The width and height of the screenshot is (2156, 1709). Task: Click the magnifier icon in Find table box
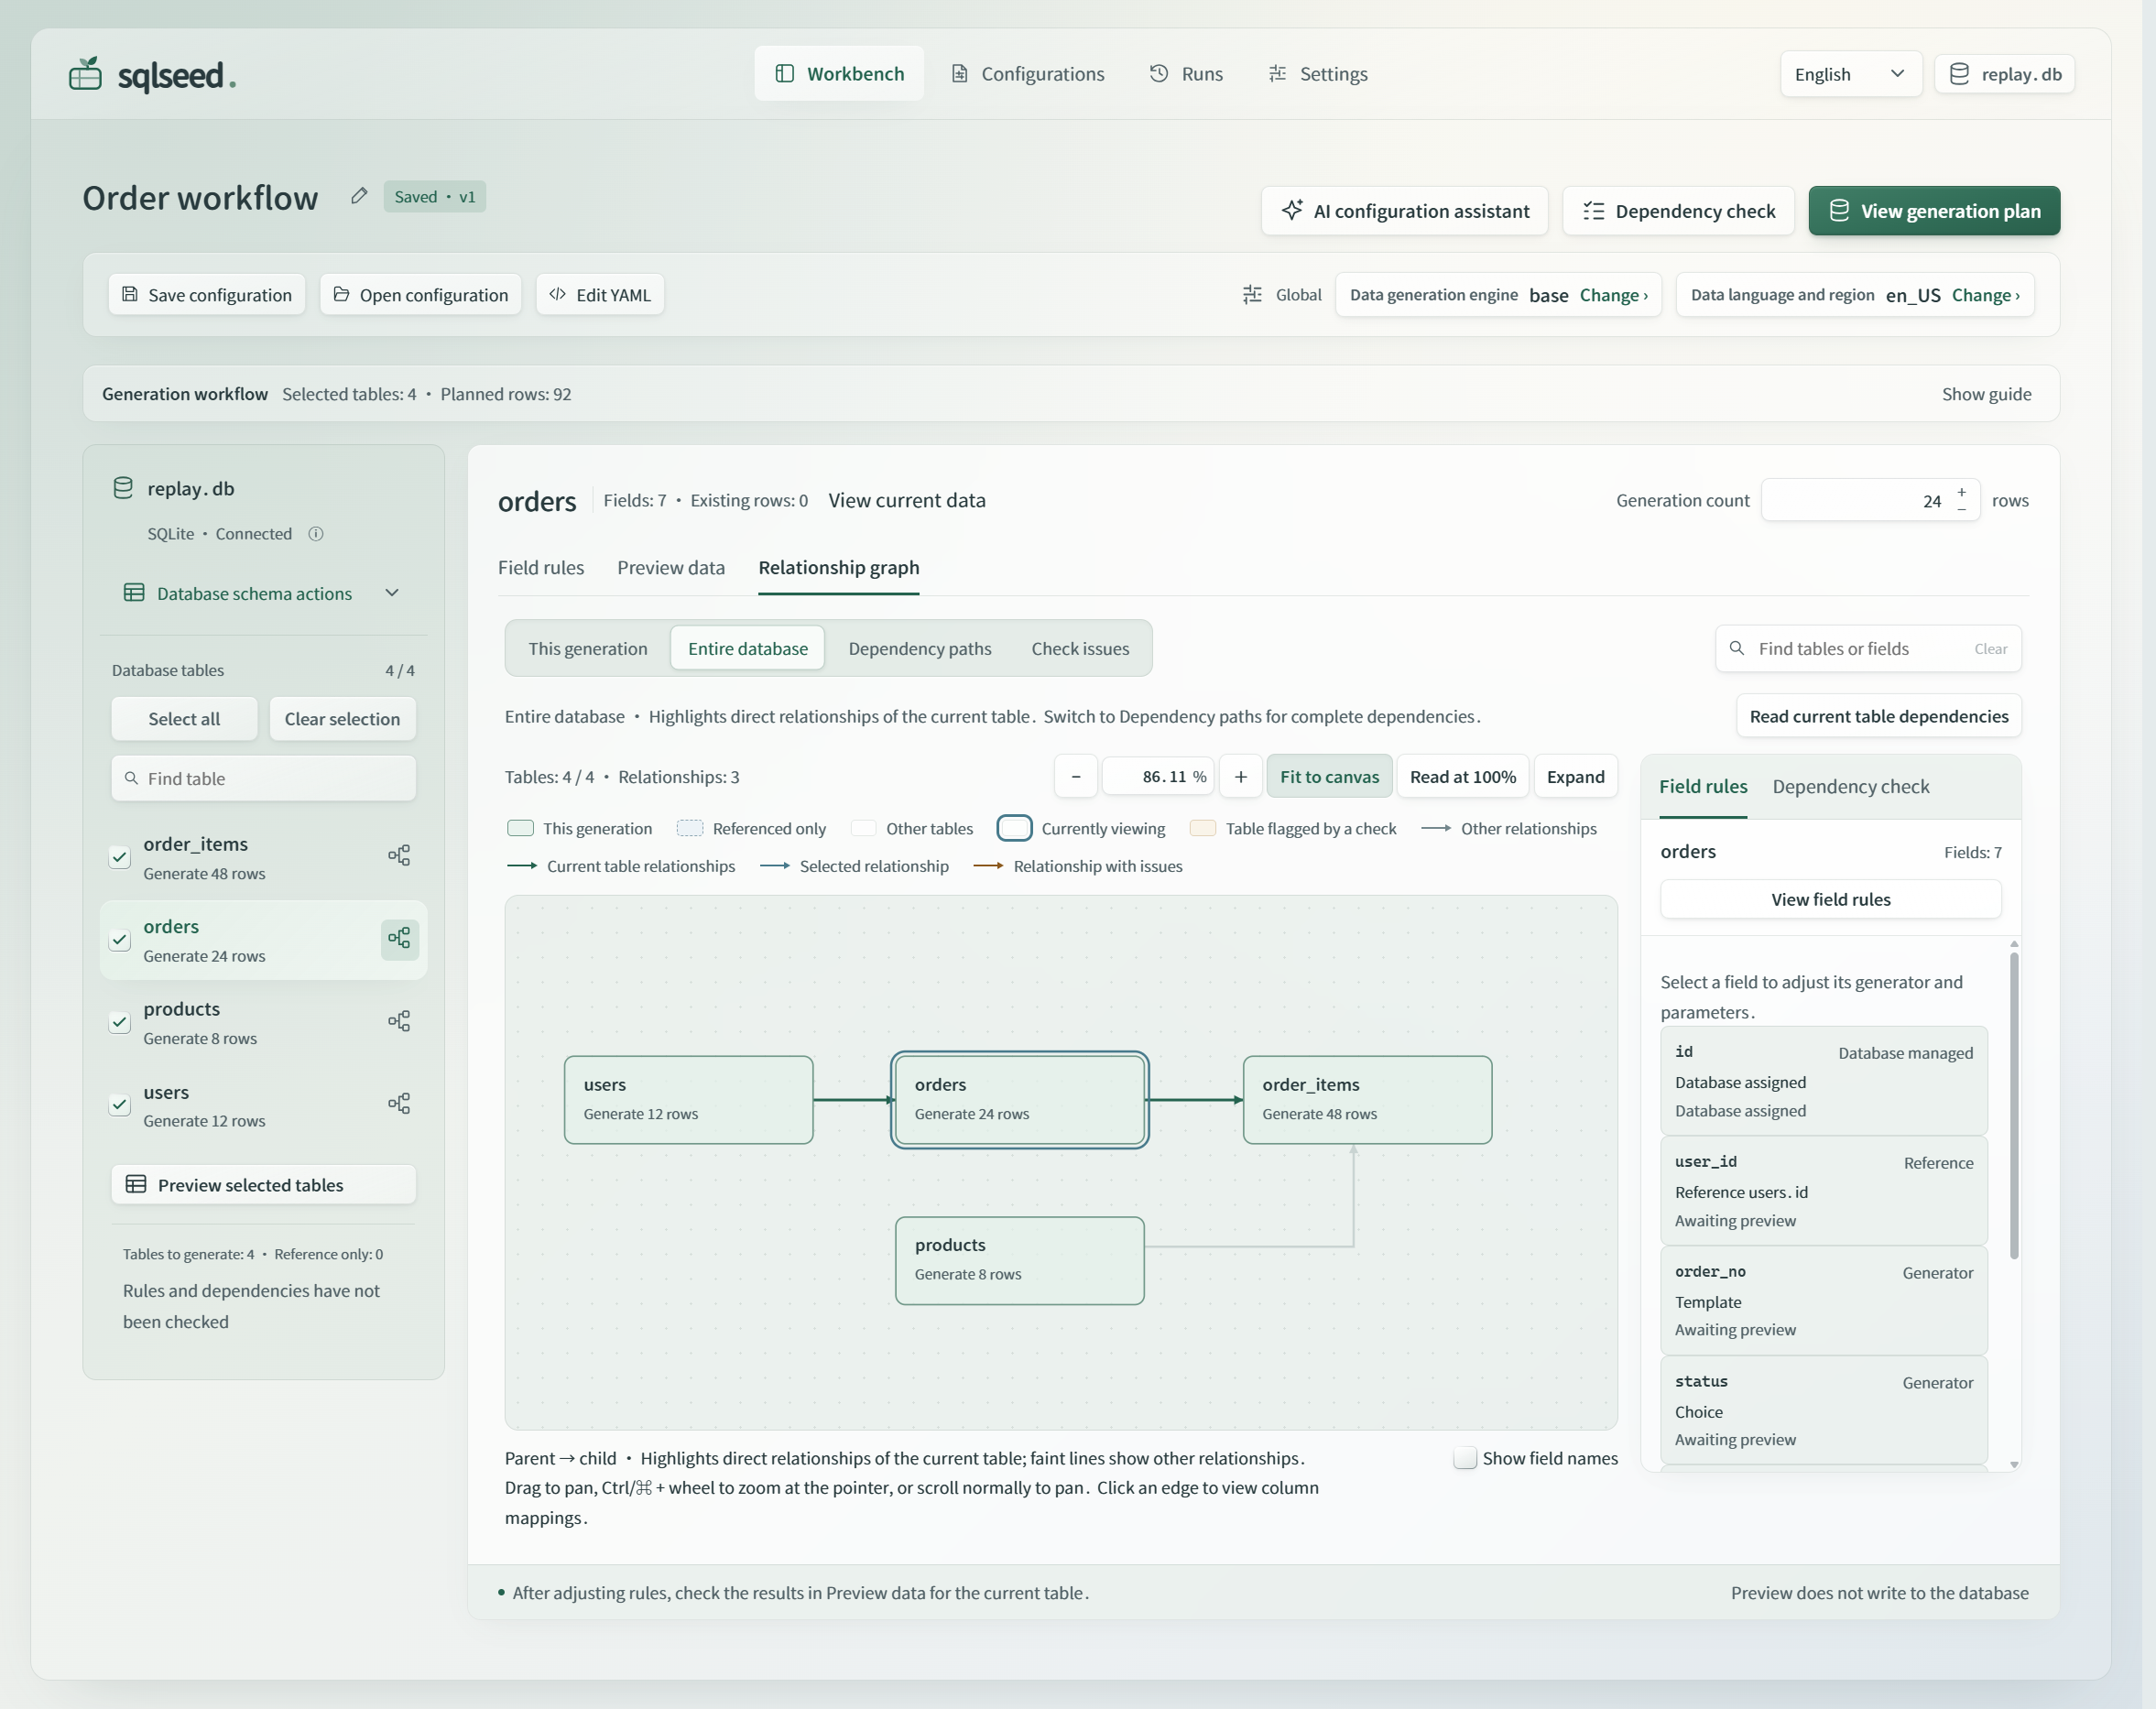point(131,778)
